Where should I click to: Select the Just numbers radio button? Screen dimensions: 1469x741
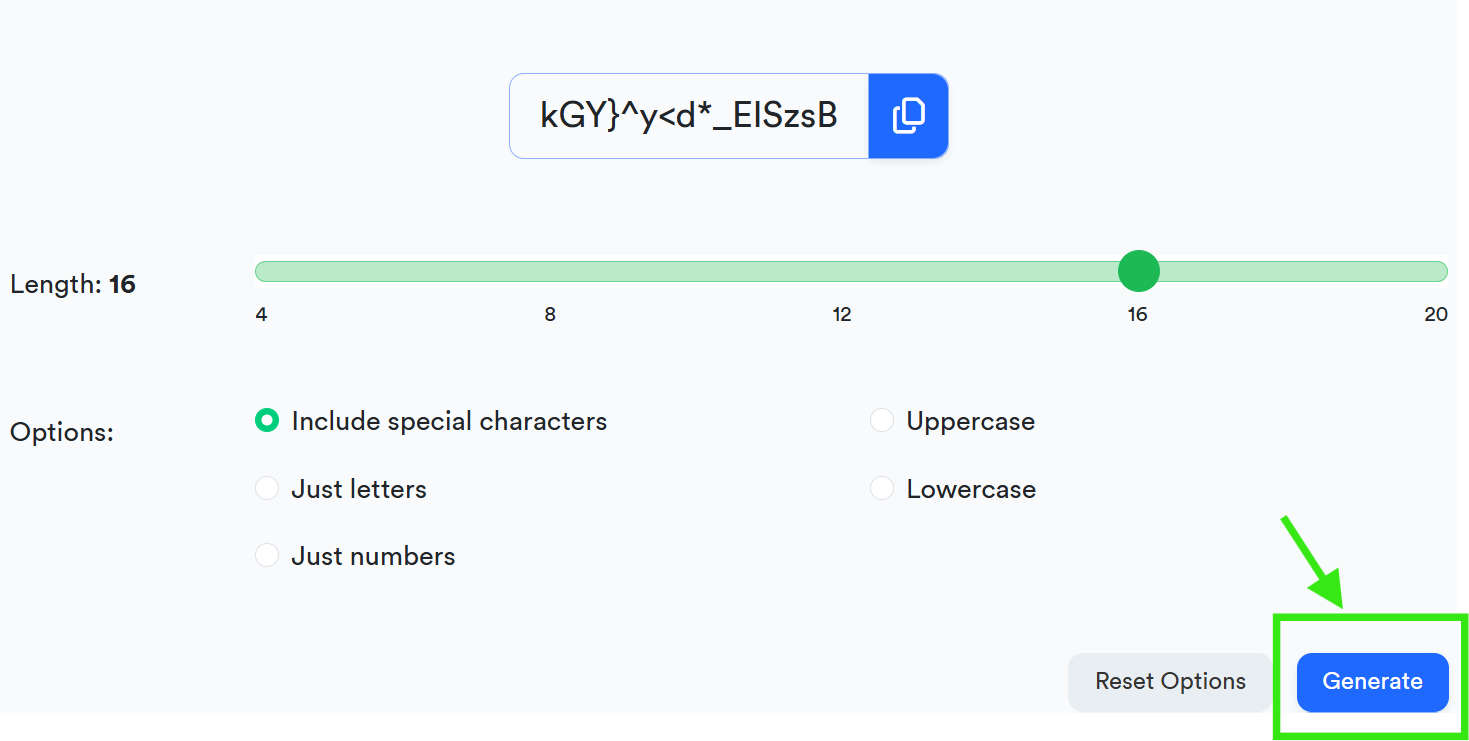(x=267, y=556)
